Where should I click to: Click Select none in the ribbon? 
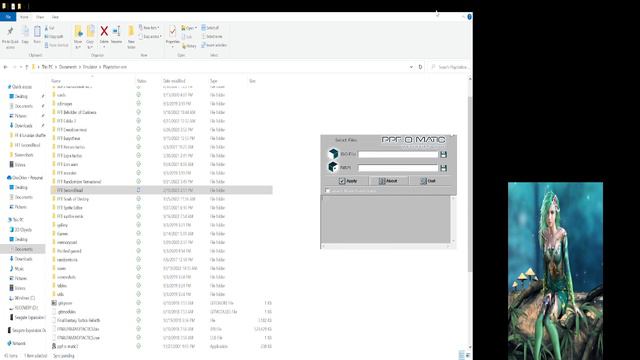pyautogui.click(x=212, y=36)
